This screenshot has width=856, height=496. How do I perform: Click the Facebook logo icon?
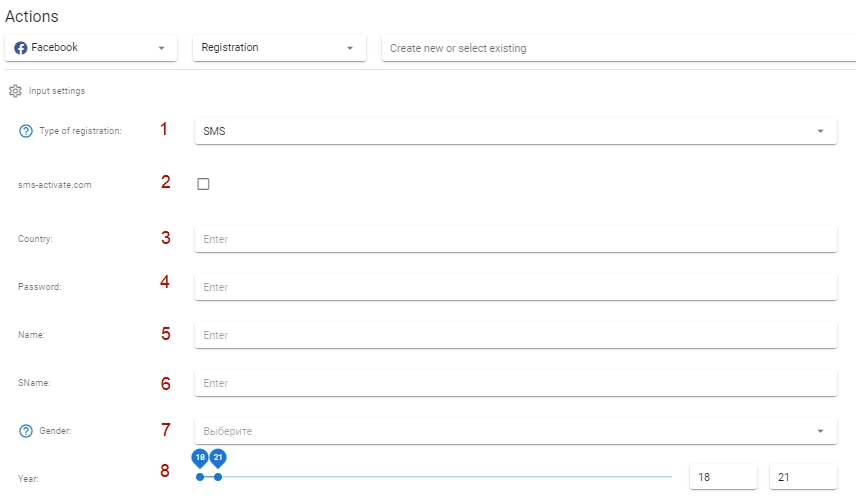point(21,48)
